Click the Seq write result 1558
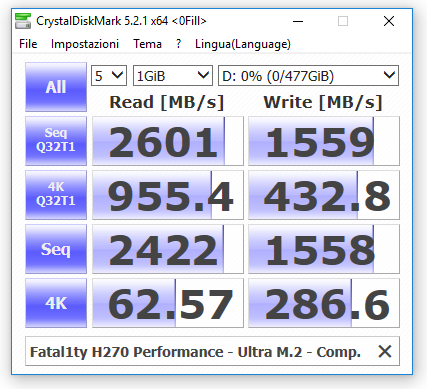Image resolution: width=427 pixels, height=389 pixels. click(324, 249)
